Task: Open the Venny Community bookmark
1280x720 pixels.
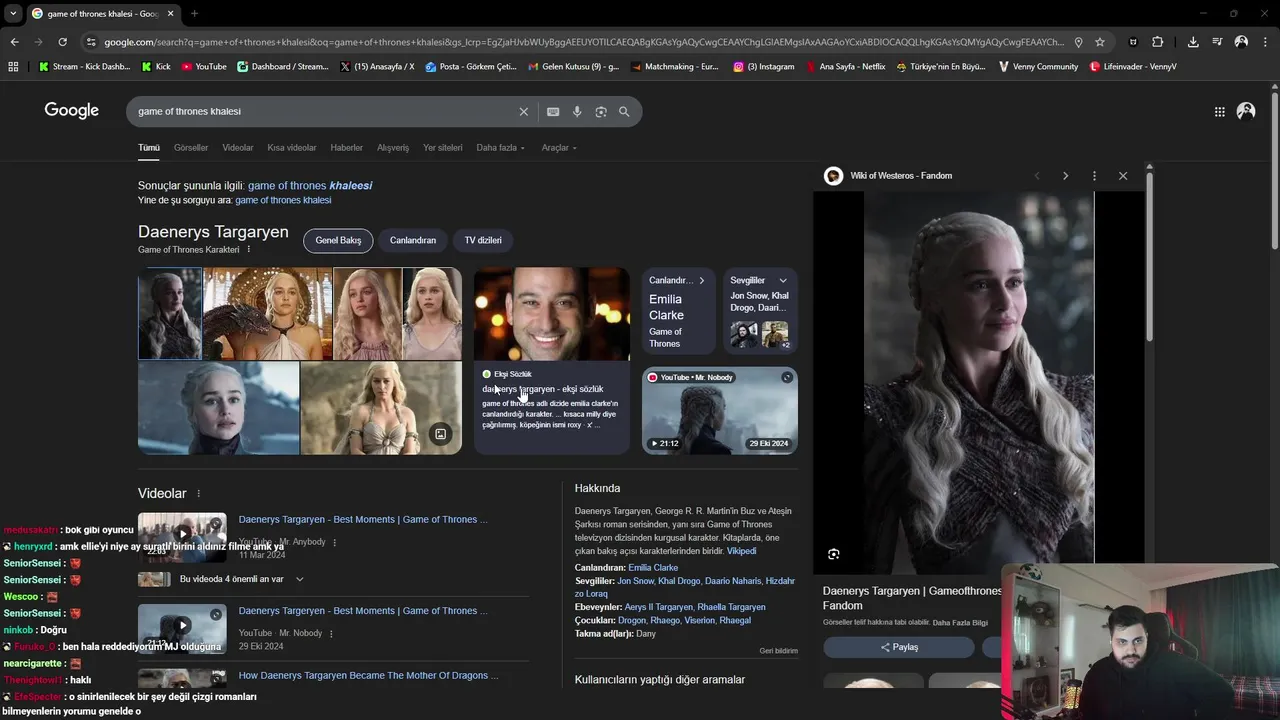Action: [1038, 67]
